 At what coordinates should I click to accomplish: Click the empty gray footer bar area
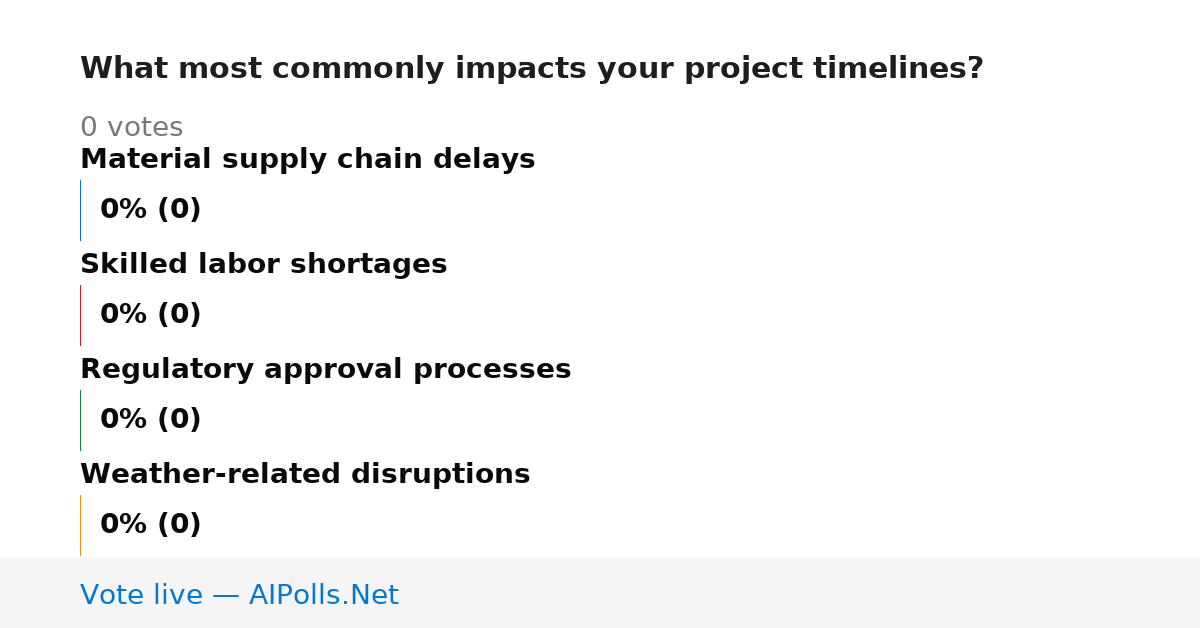pyautogui.click(x=800, y=593)
